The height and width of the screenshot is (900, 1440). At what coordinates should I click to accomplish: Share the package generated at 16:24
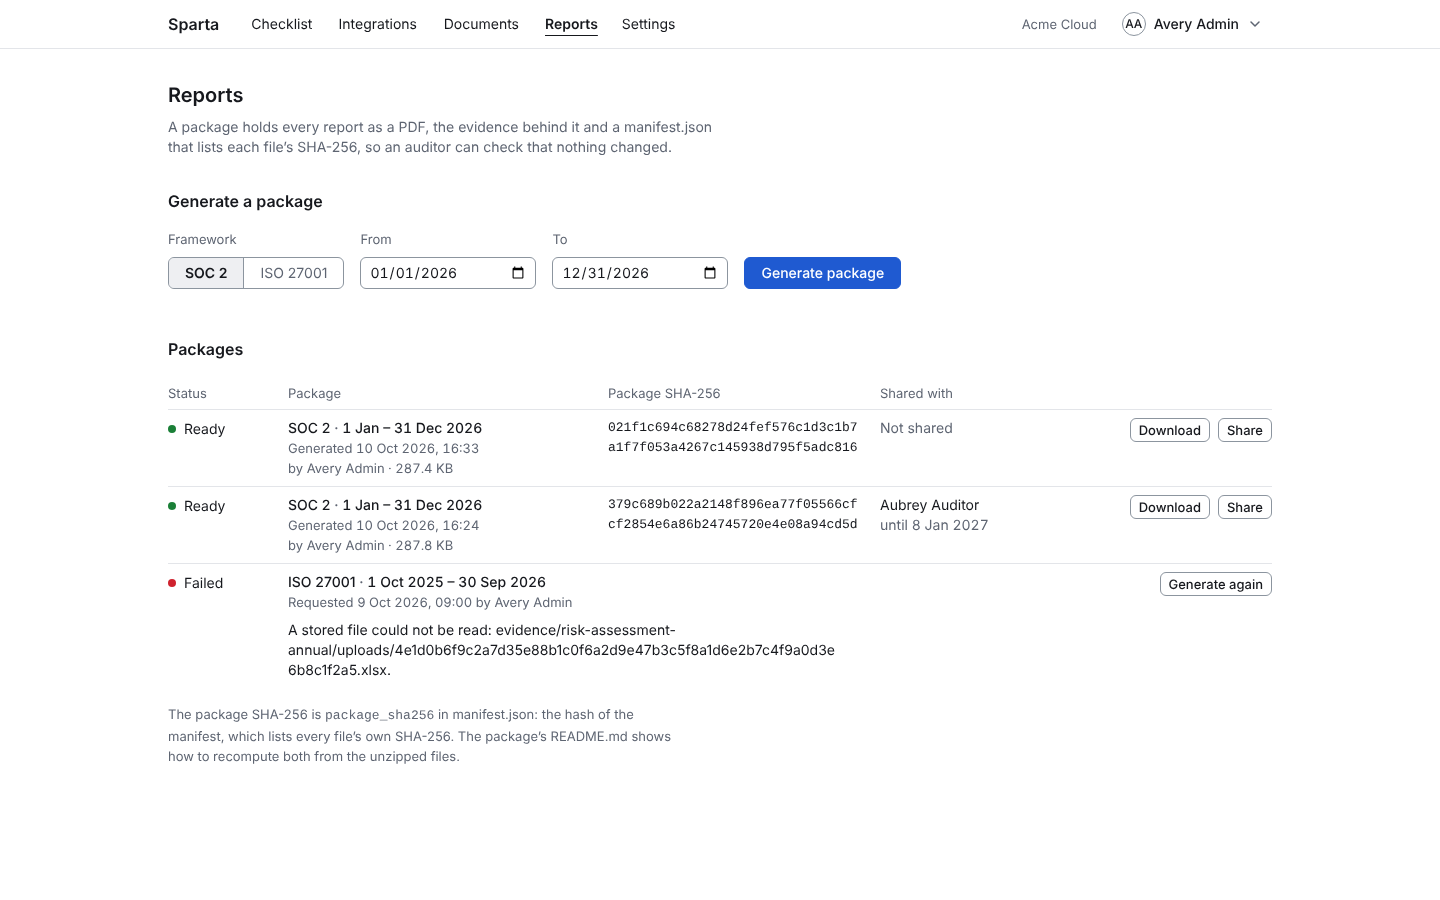(x=1244, y=507)
